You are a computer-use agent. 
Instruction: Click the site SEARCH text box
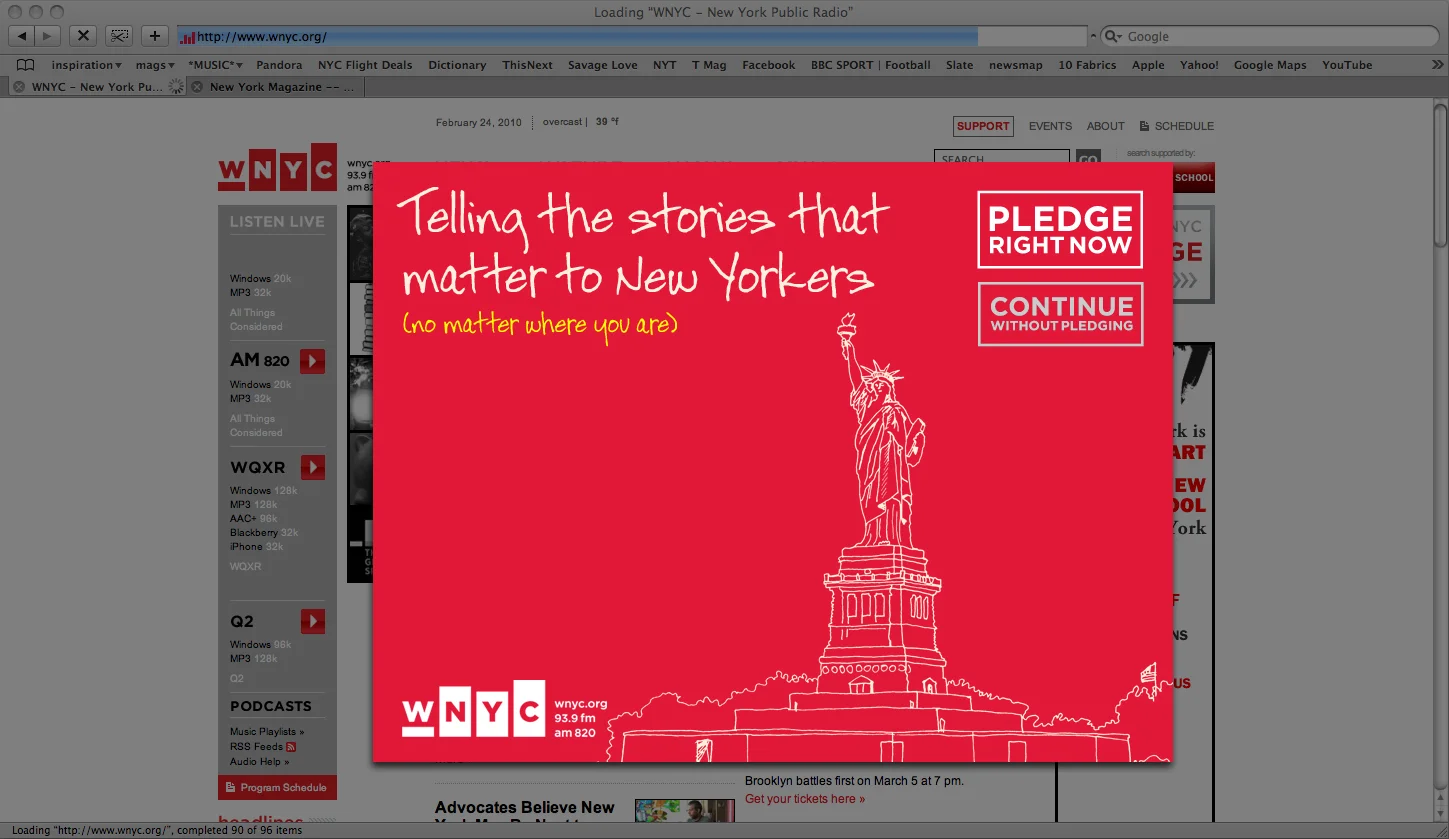[1002, 156]
